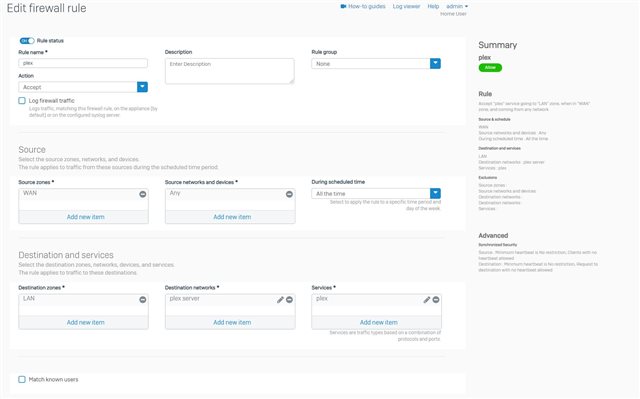Image resolution: width=640 pixels, height=399 pixels.
Task: Click the Source section heading
Action: (32, 150)
